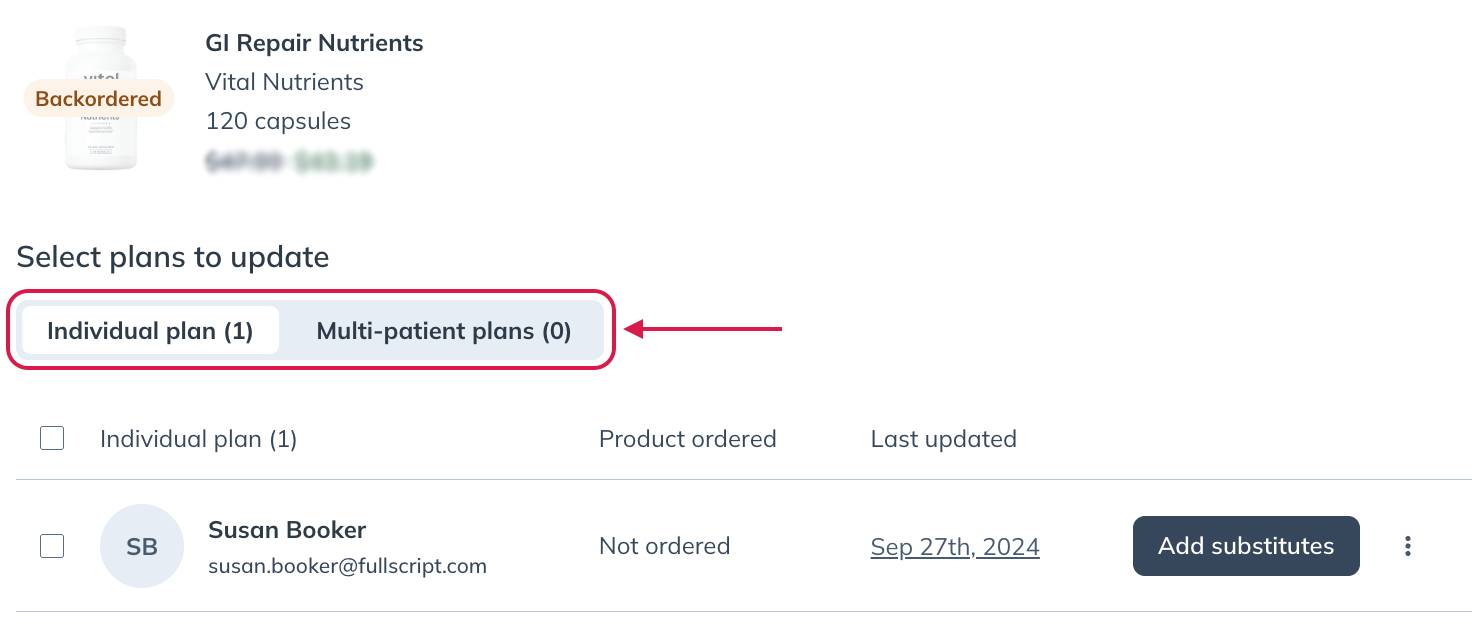Click the Add substitutes button

pos(1245,546)
